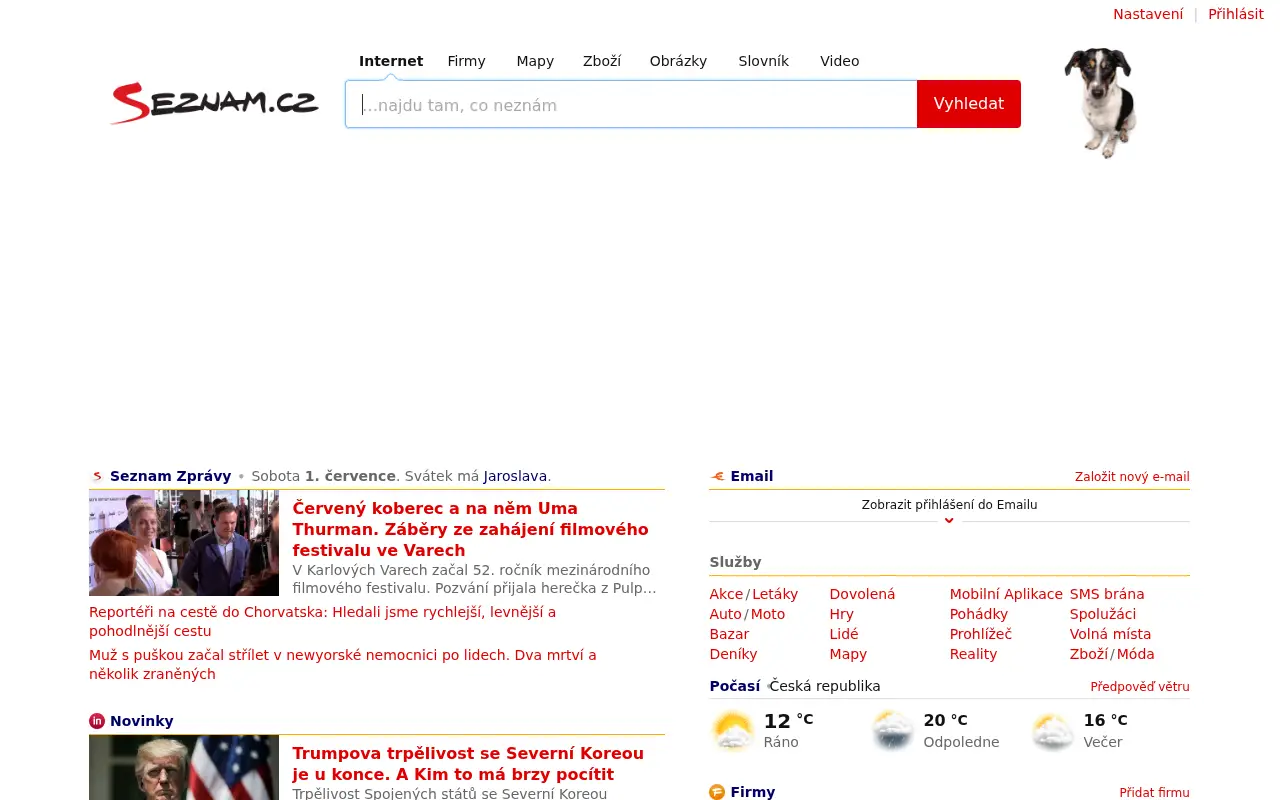Screen dimensions: 1280x800
Task: Click the Vyhledat search button
Action: [969, 104]
